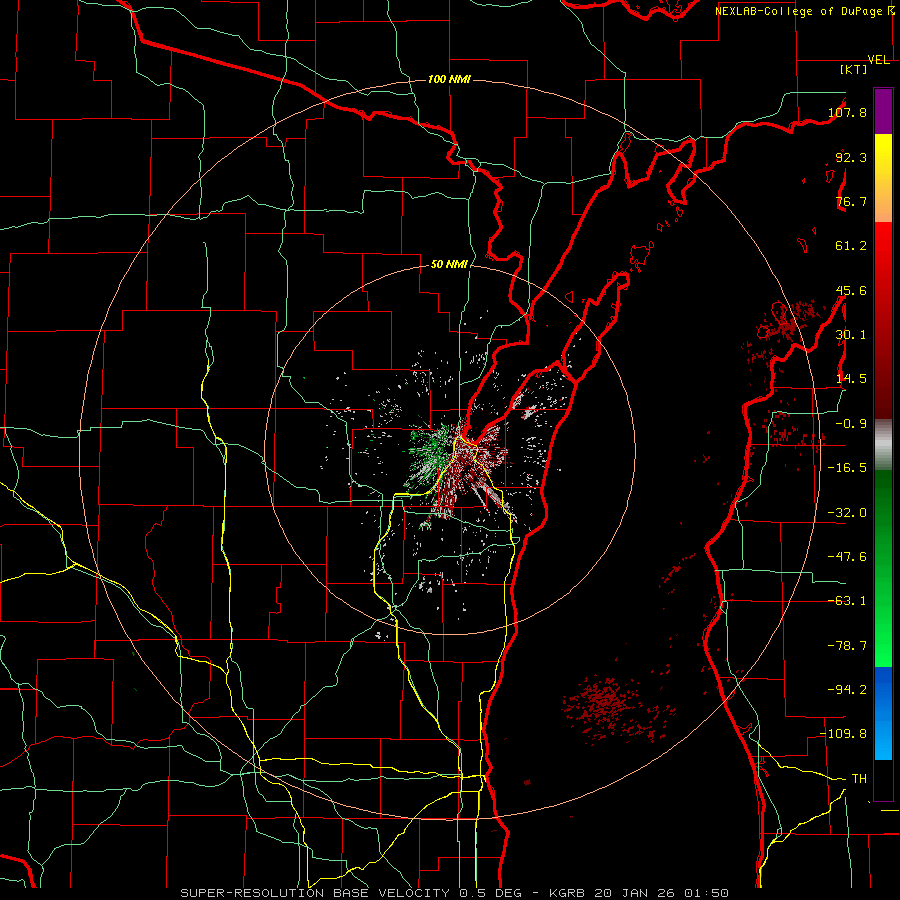Viewport: 900px width, 900px height.
Task: Select the 45.6 scale value
Action: coord(851,290)
